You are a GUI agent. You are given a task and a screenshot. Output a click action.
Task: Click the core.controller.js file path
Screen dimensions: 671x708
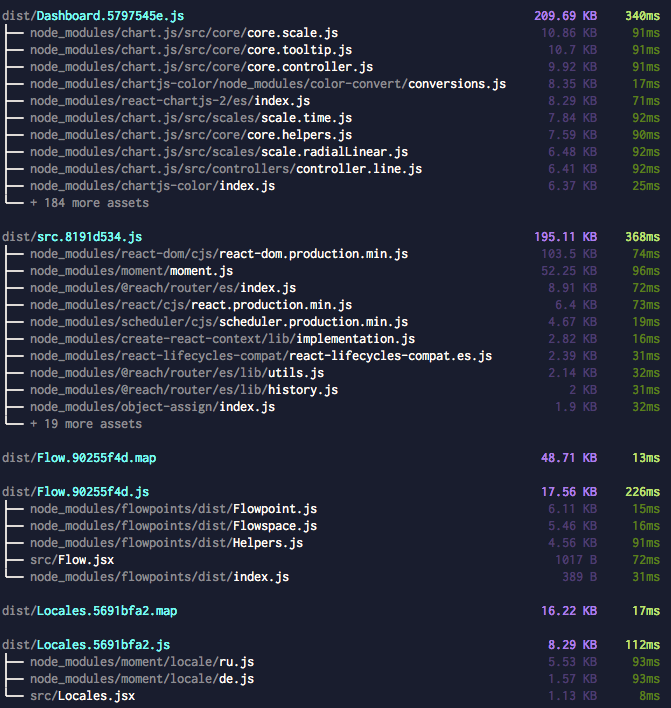tap(201, 67)
